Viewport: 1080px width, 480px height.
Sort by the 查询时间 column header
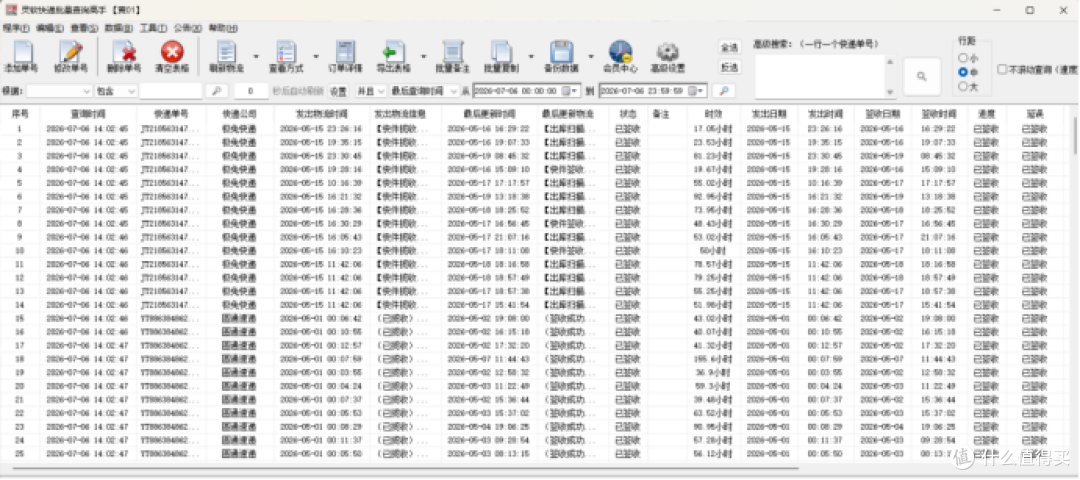(88, 114)
